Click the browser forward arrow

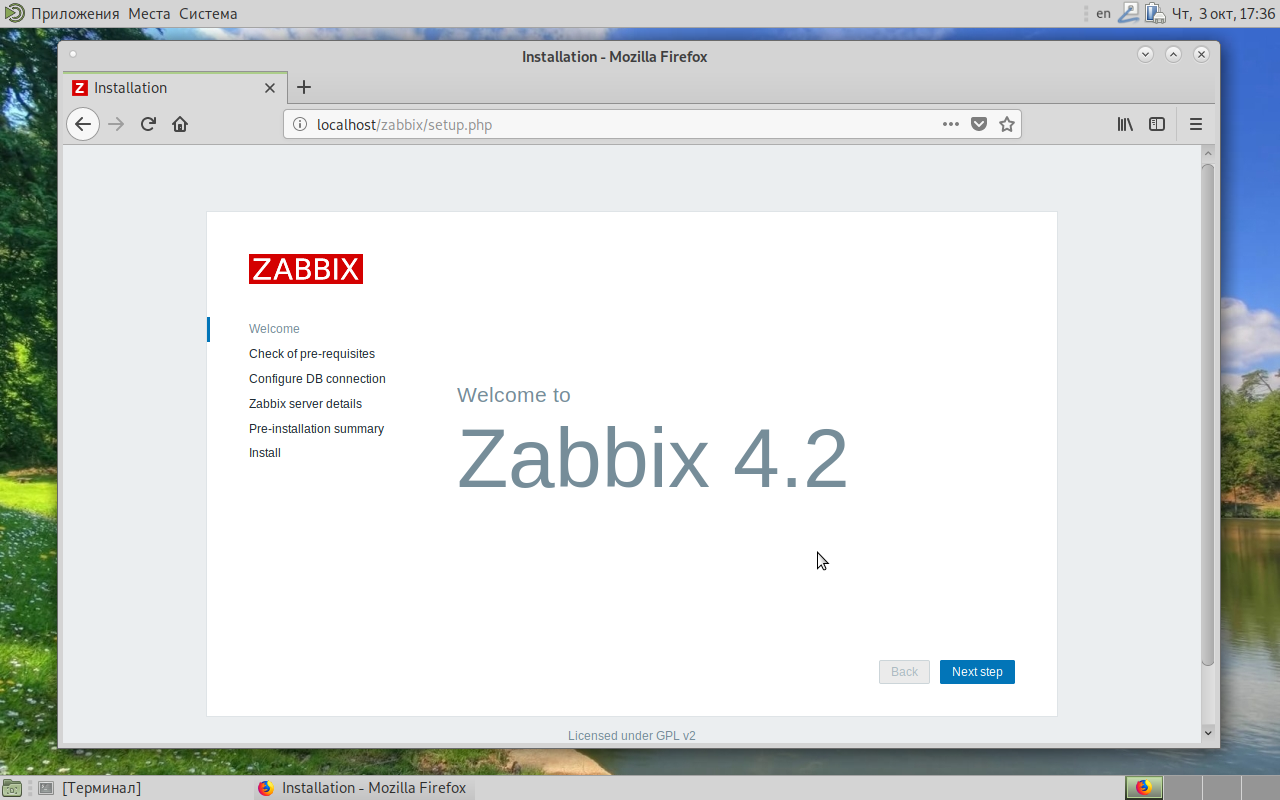116,124
